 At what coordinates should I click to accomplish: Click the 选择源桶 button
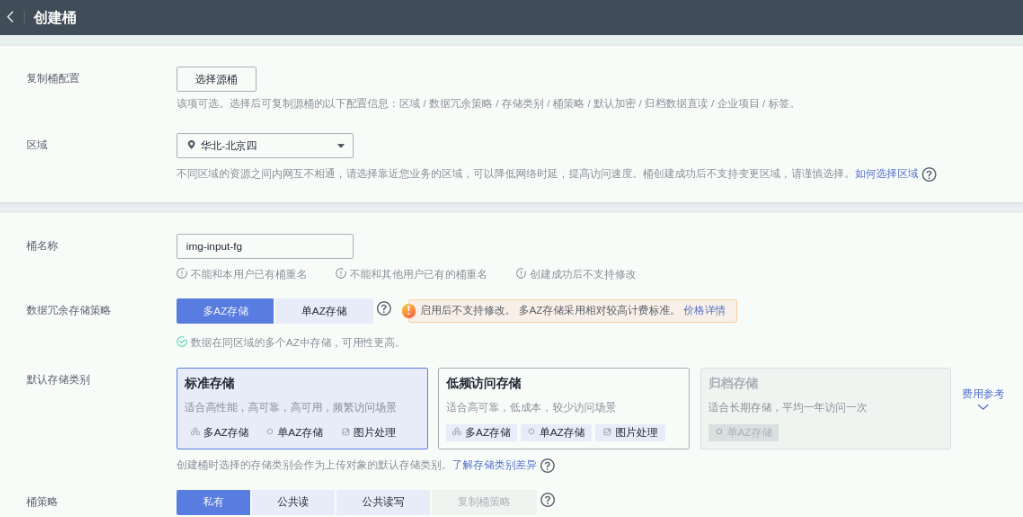click(216, 79)
